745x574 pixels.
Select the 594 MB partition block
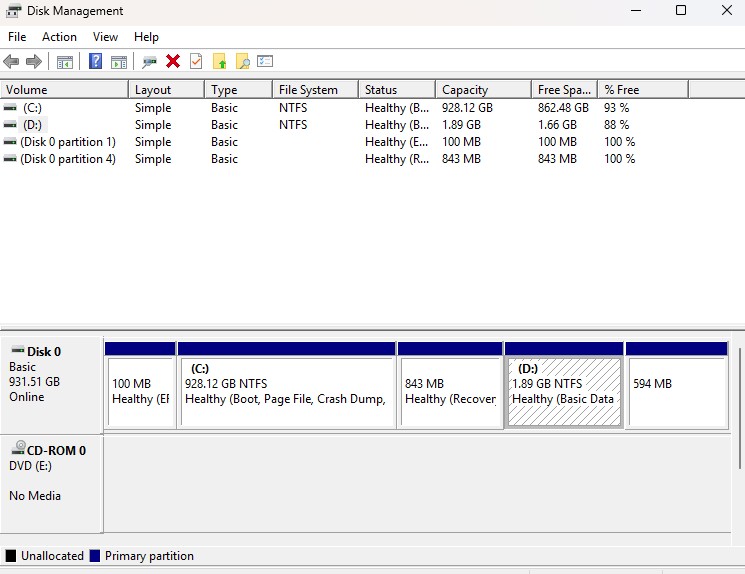pyautogui.click(x=676, y=391)
